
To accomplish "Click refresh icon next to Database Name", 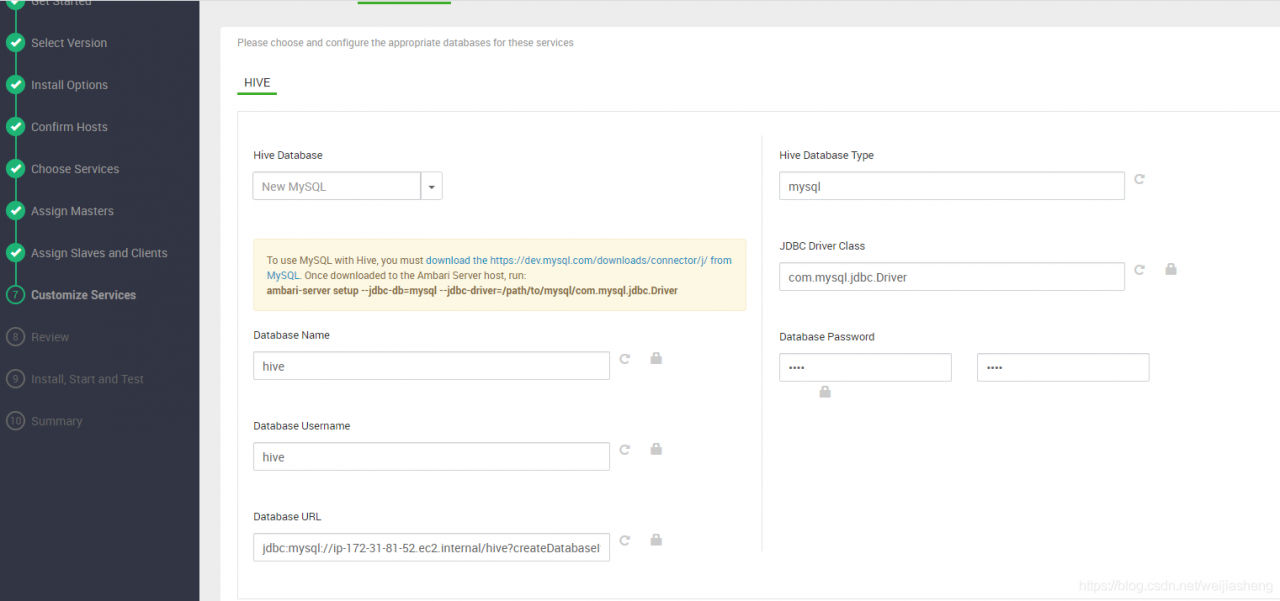I will pos(625,358).
